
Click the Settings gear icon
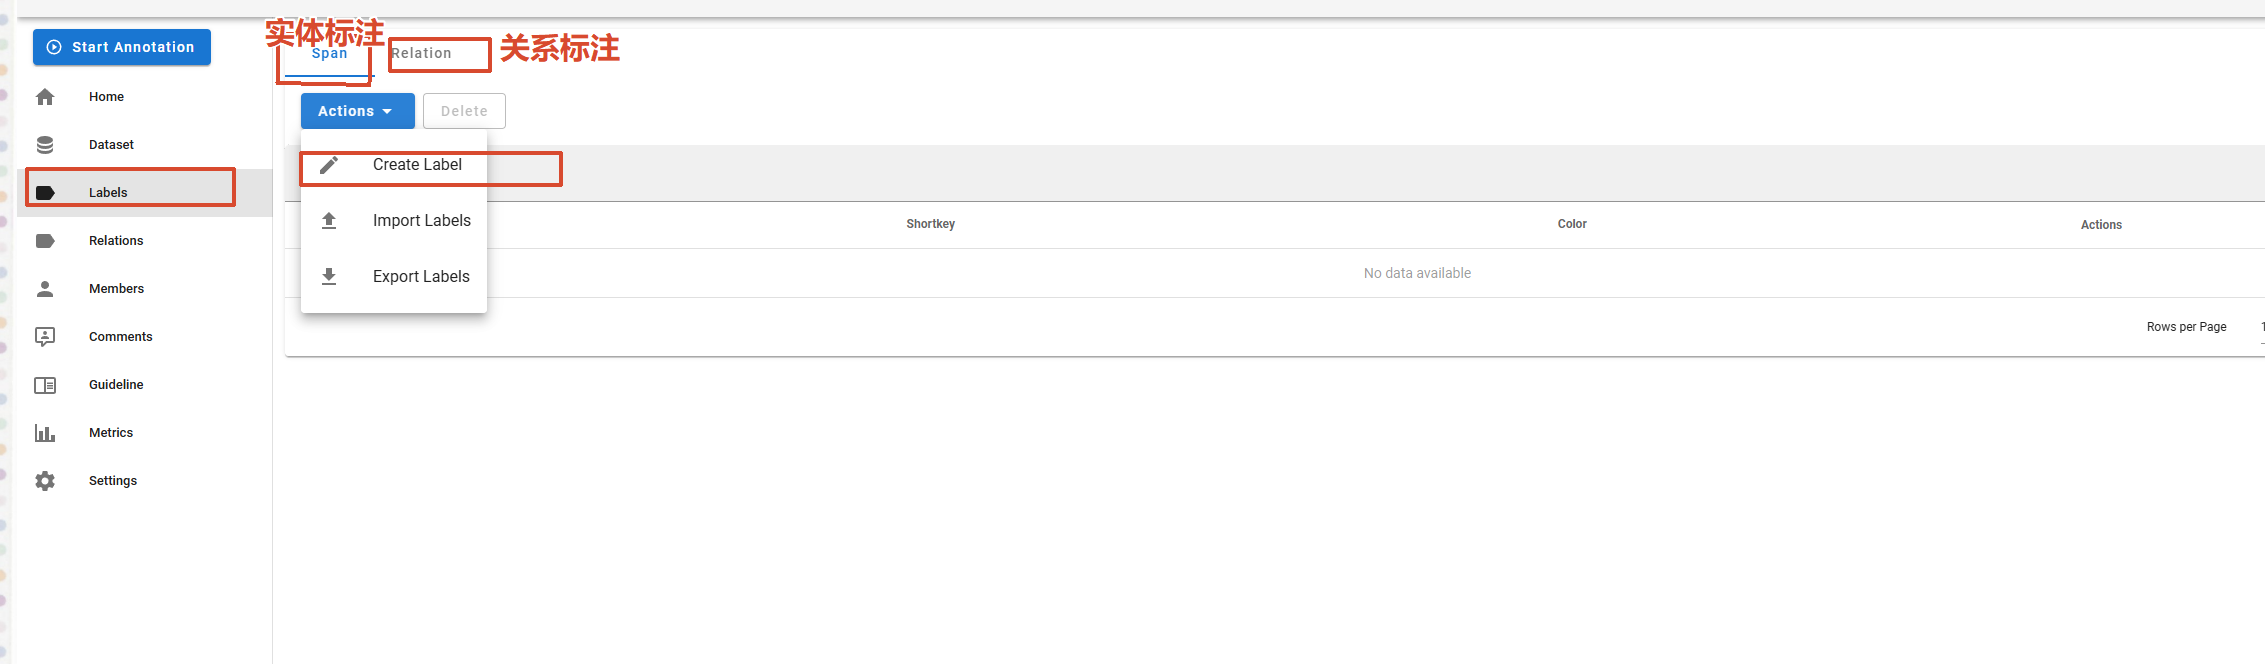point(45,481)
